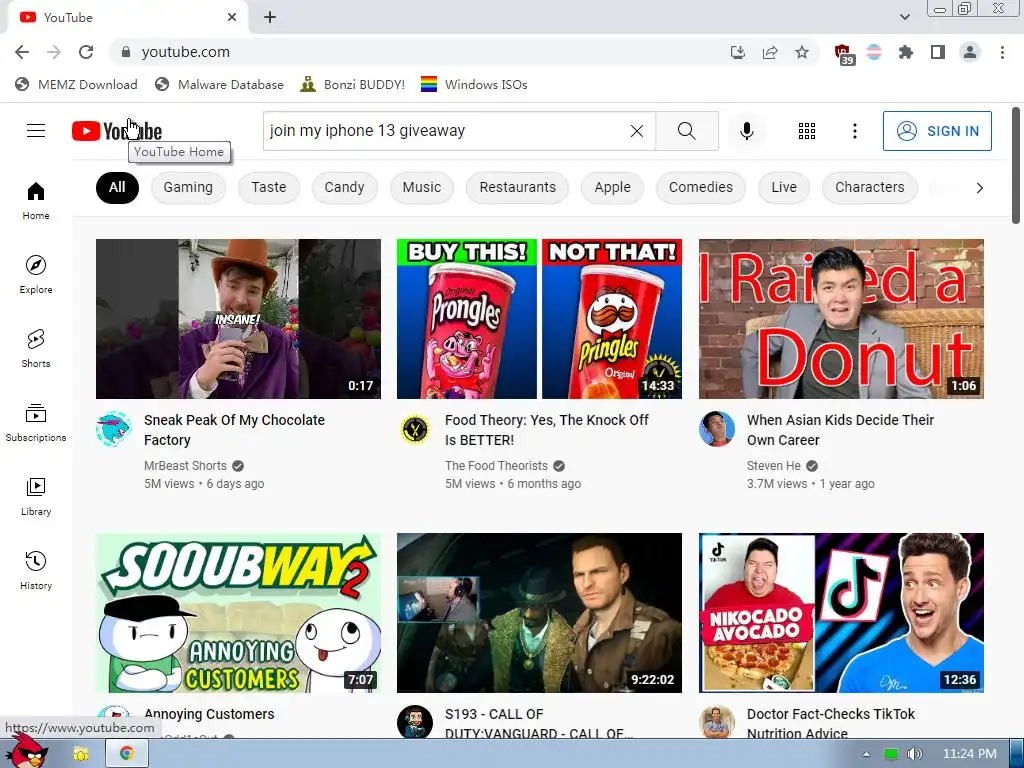
Task: Open Chrome profile avatar
Action: pos(970,52)
